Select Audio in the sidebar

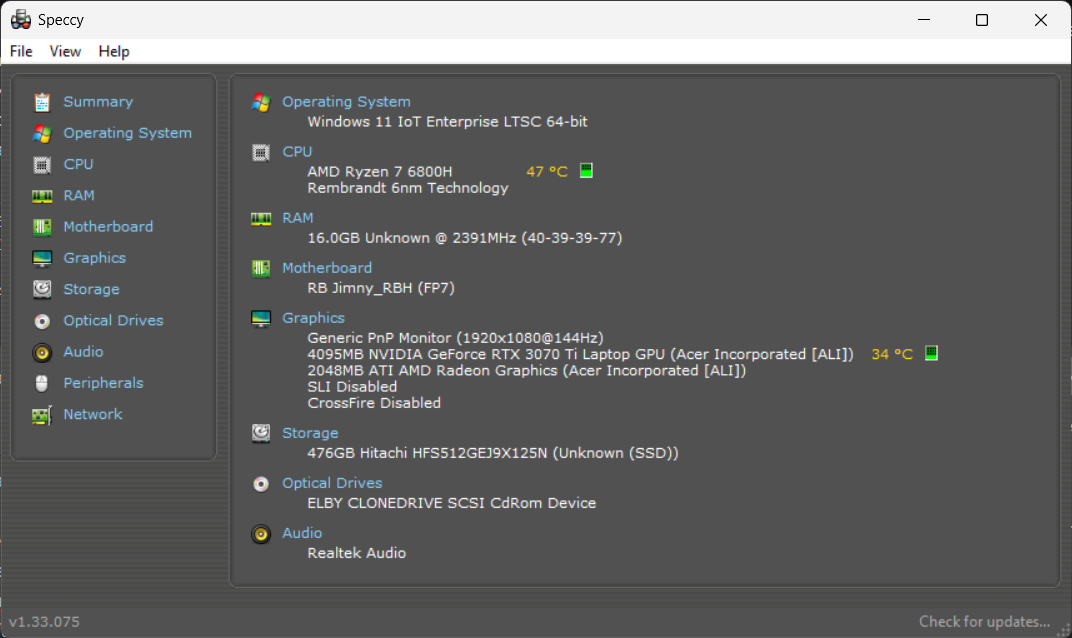[x=83, y=351]
